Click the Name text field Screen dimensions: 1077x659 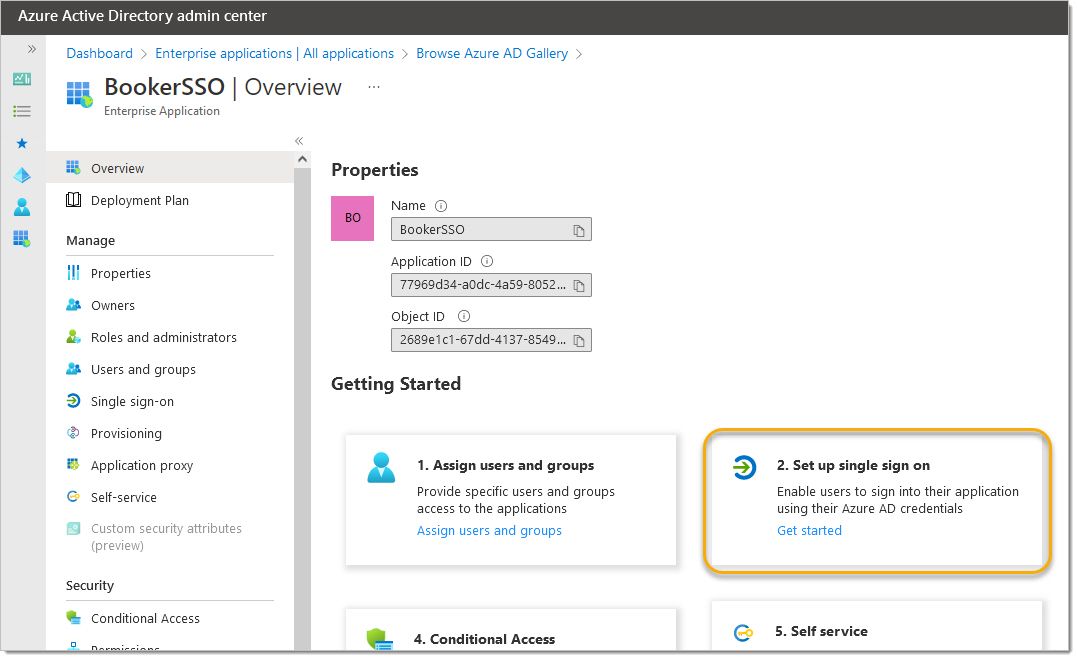(480, 230)
